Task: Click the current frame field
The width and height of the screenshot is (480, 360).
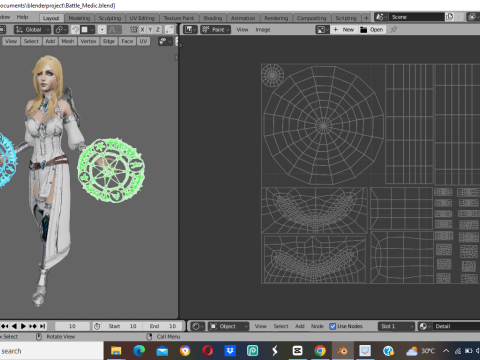Action: coord(72,326)
